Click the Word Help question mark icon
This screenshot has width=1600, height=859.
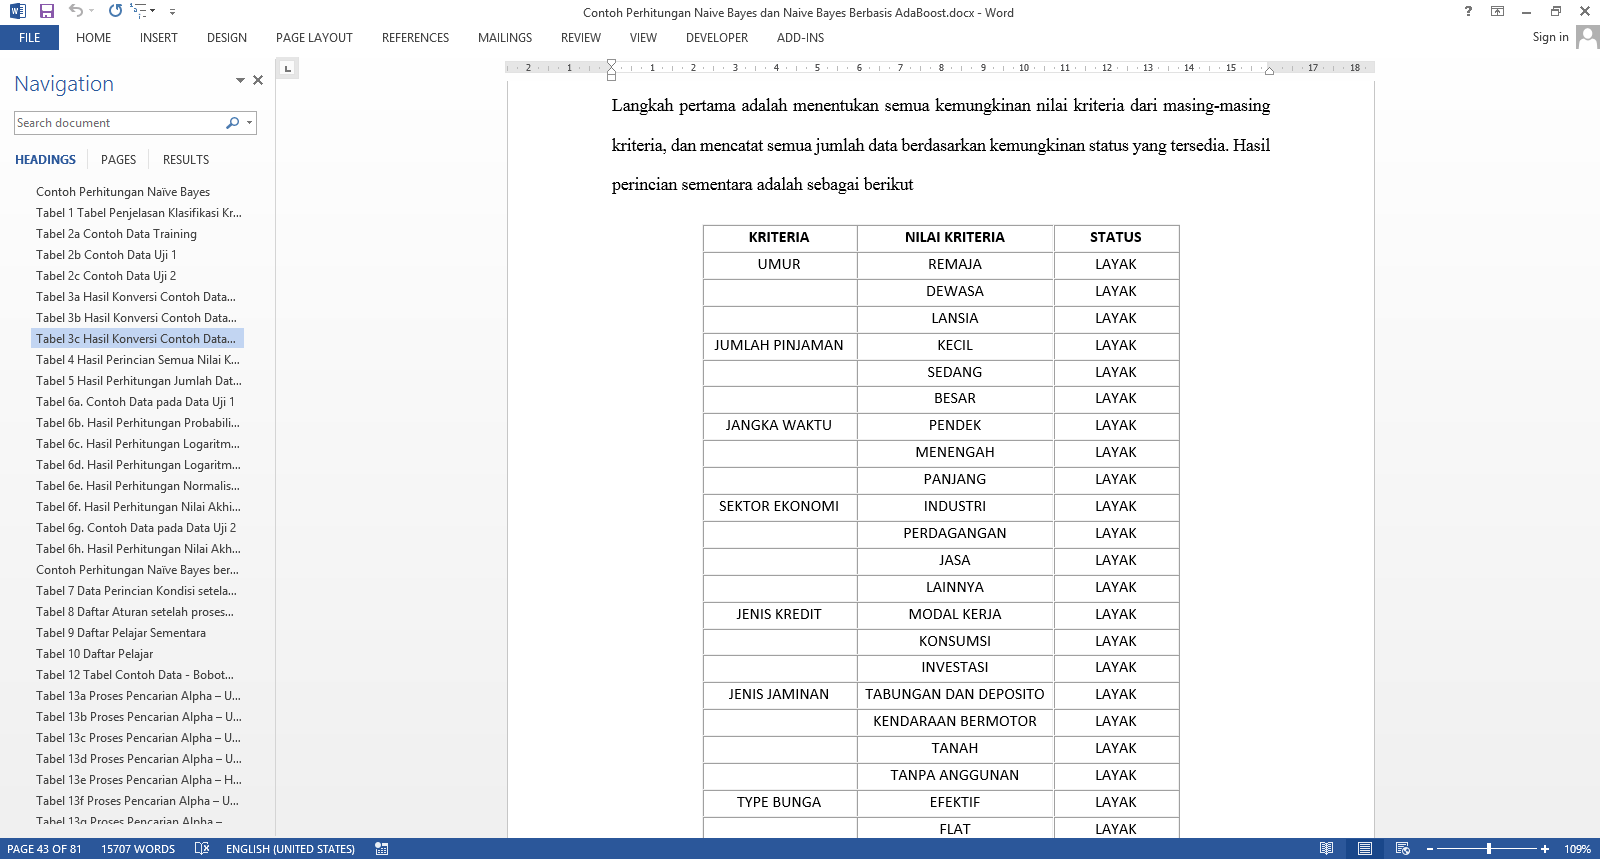point(1468,11)
